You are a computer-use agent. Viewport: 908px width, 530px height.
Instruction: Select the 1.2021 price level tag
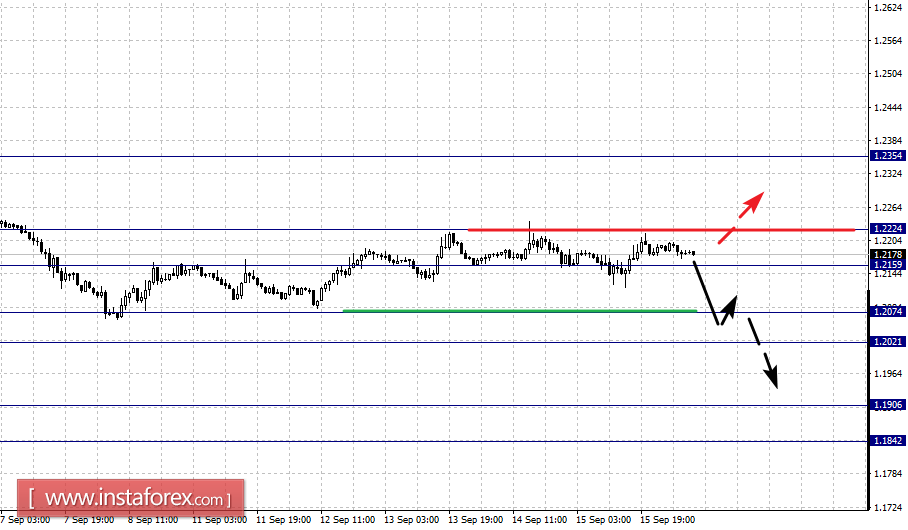coord(888,342)
